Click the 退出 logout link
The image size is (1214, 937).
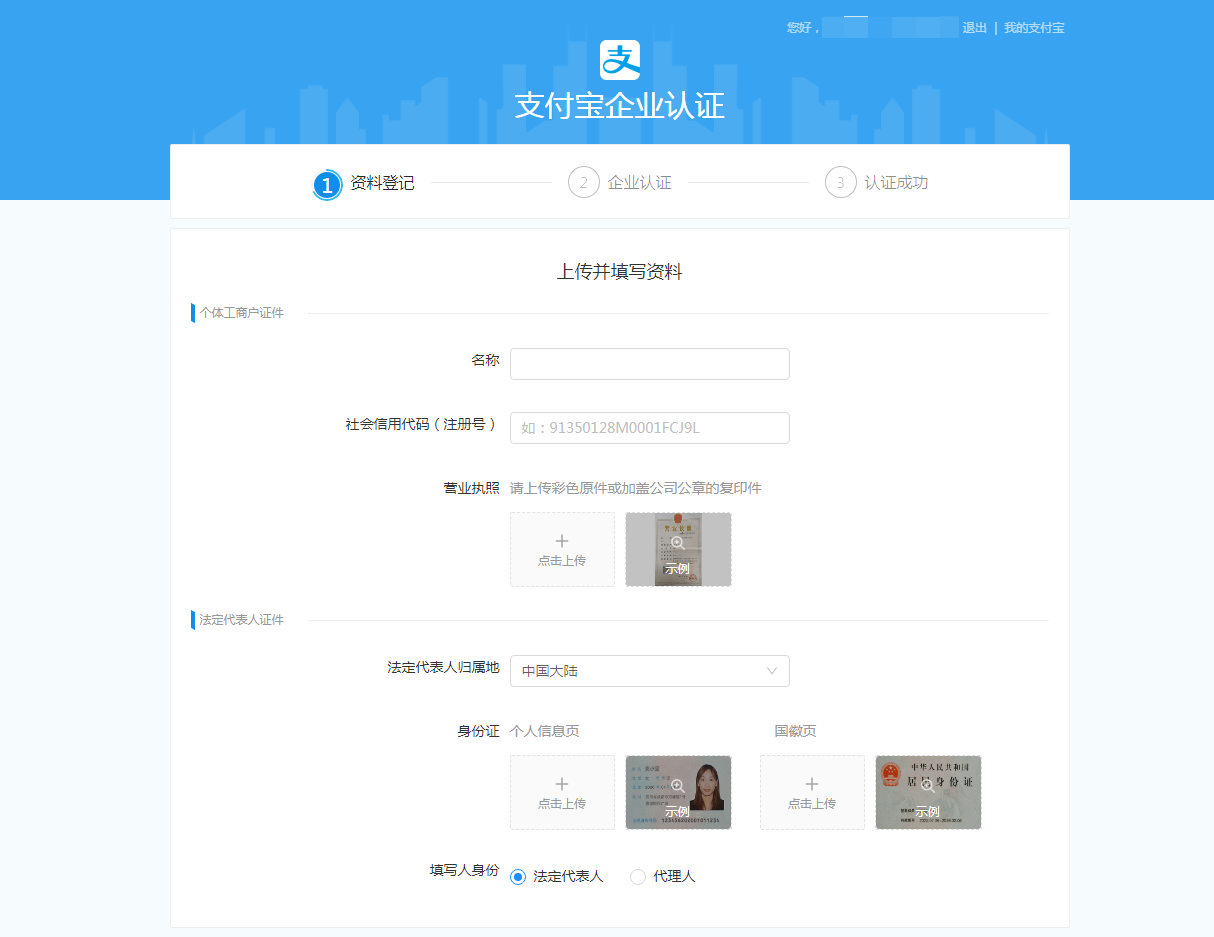pos(974,28)
